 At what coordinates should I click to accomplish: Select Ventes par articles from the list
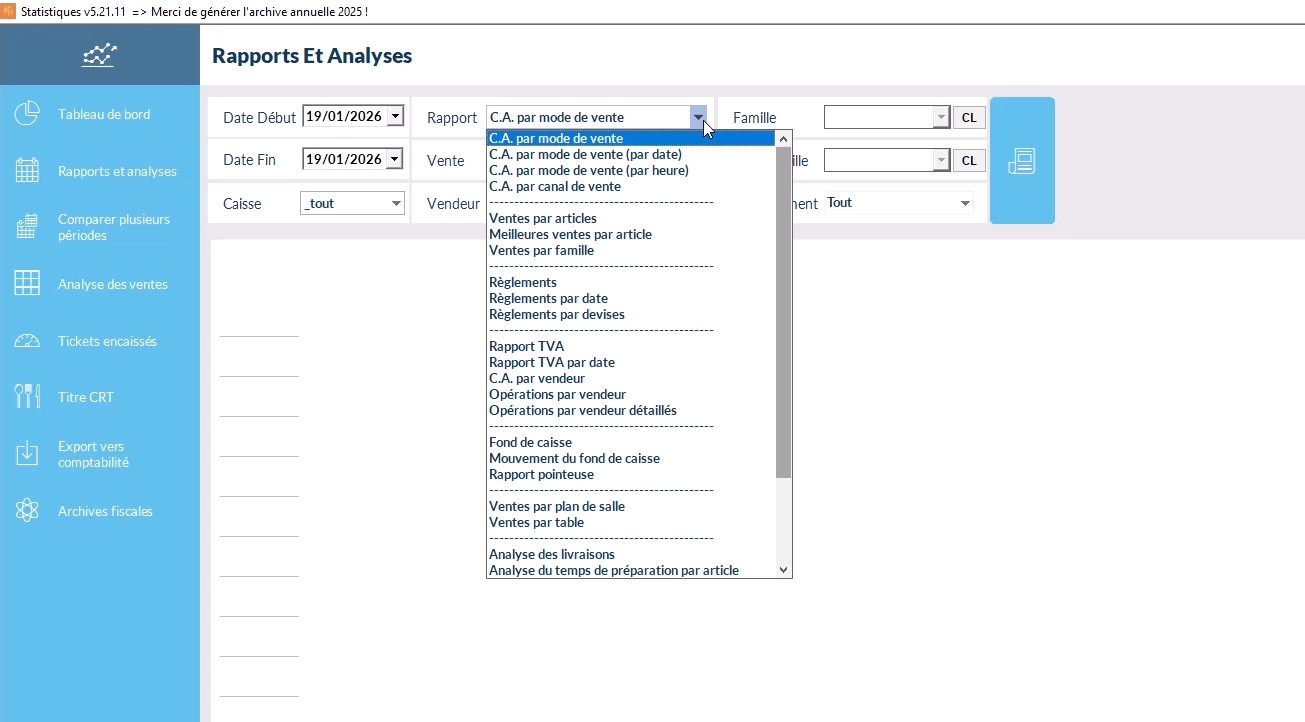[543, 218]
